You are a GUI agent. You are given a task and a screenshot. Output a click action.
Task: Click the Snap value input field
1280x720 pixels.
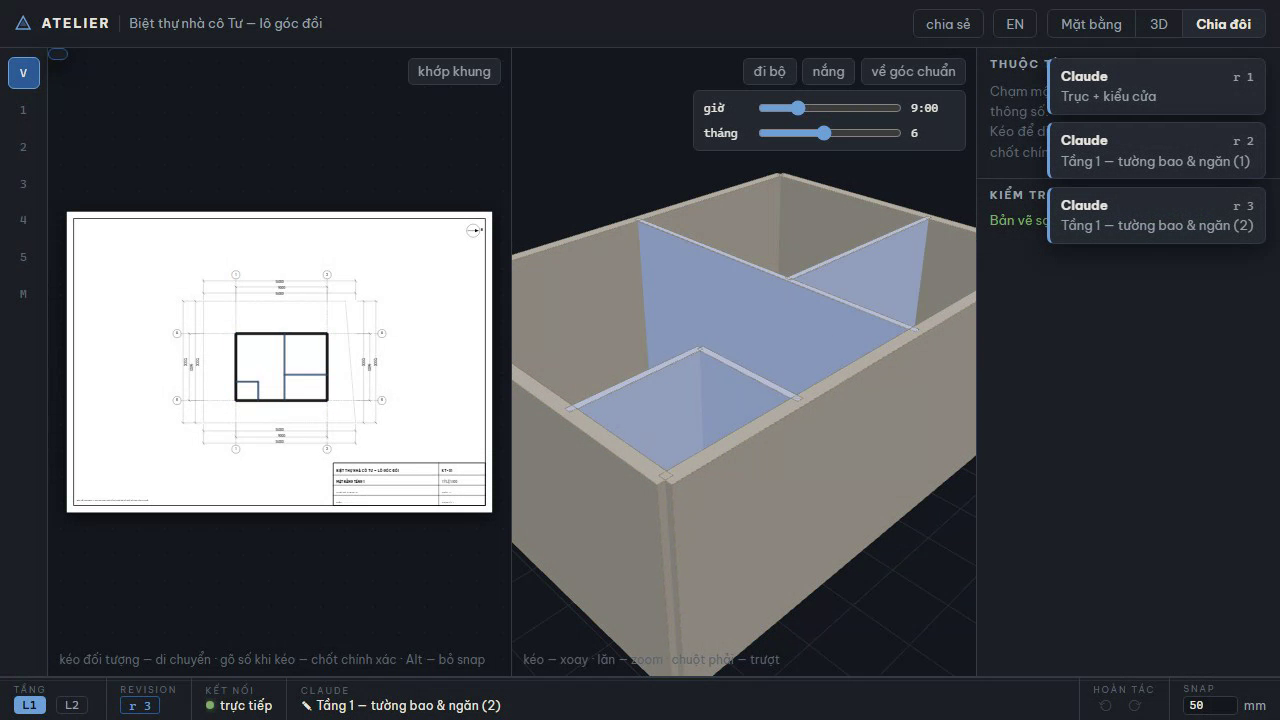[x=1210, y=706]
